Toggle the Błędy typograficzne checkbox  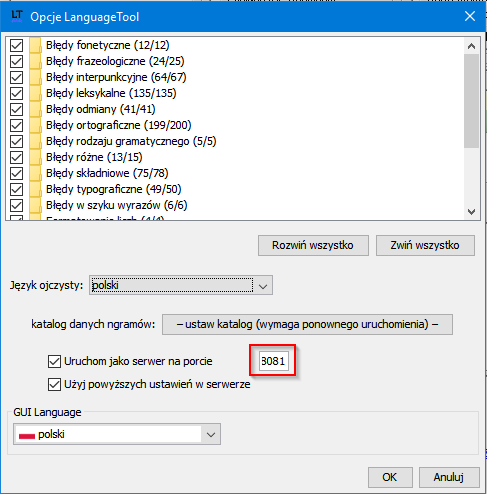click(16, 189)
